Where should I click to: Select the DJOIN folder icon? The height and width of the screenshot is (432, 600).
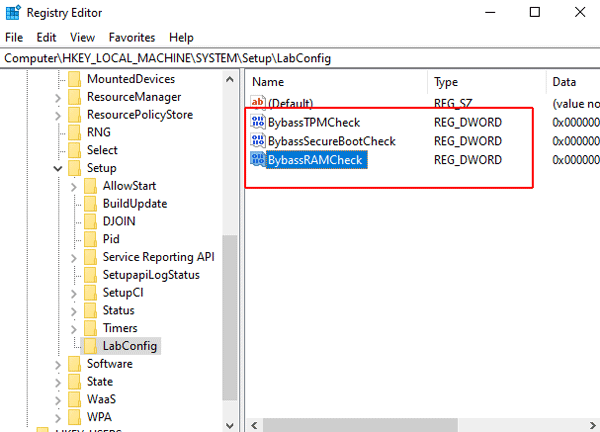(91, 221)
